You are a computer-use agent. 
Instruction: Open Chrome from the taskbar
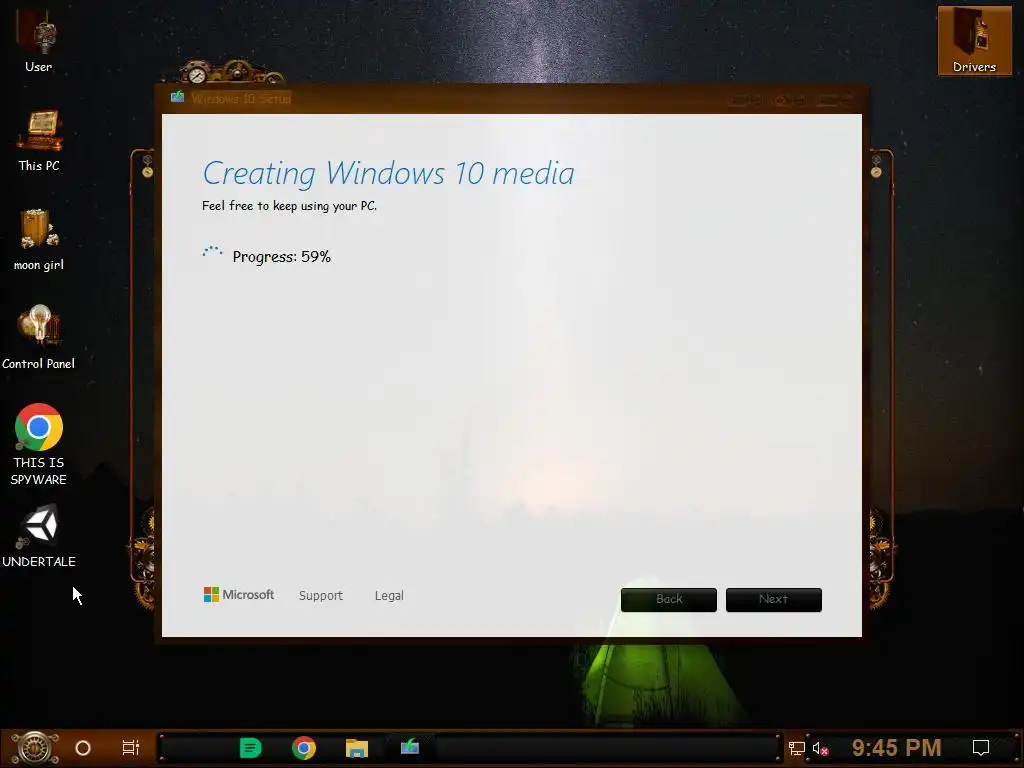304,748
